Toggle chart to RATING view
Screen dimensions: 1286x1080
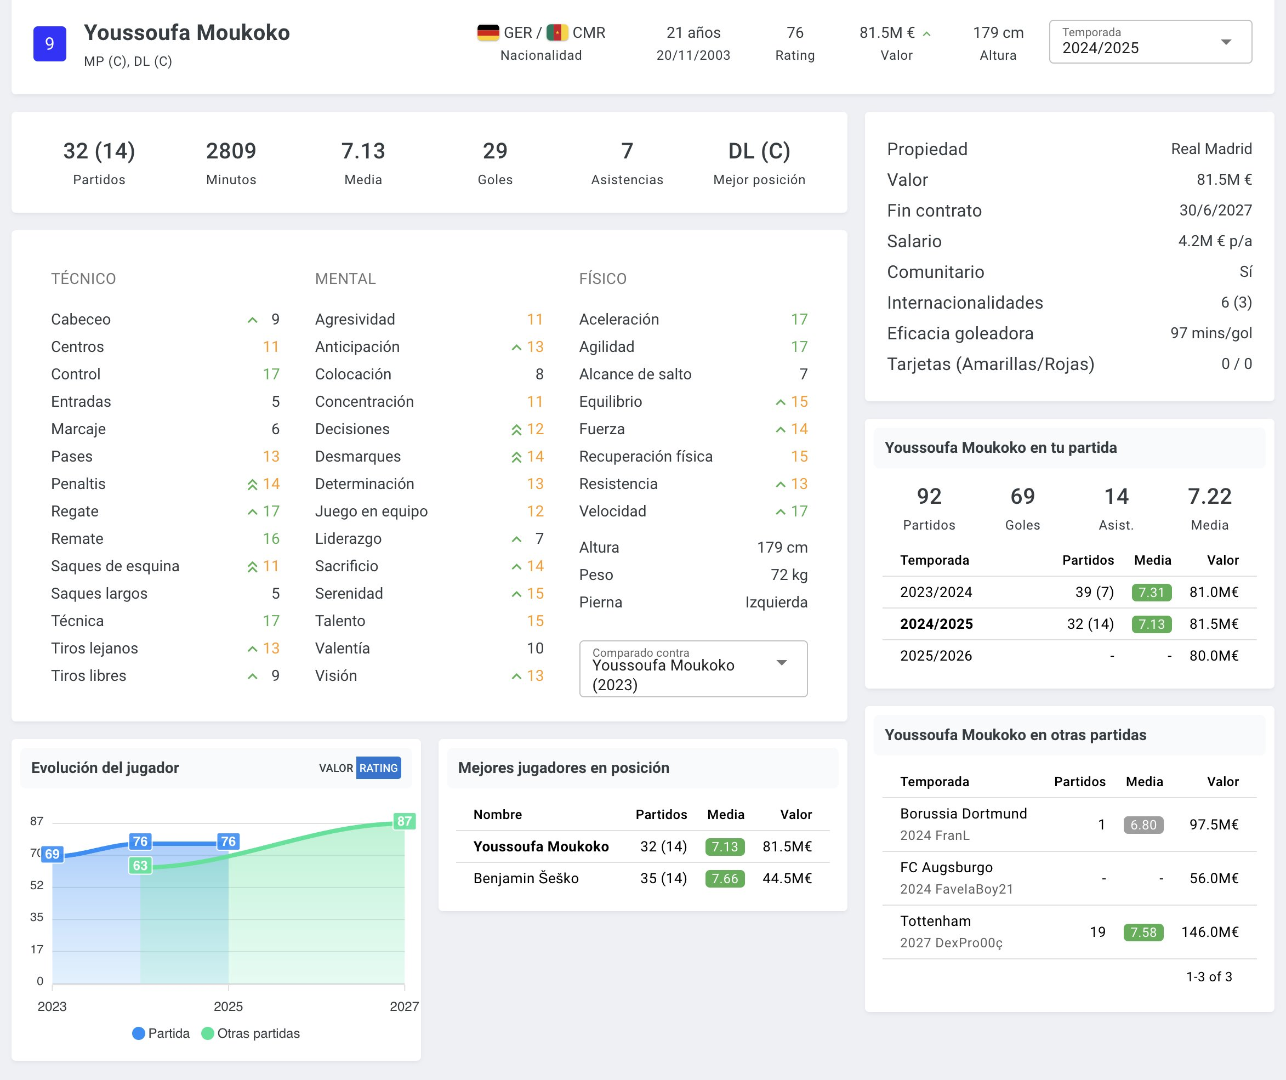(379, 768)
